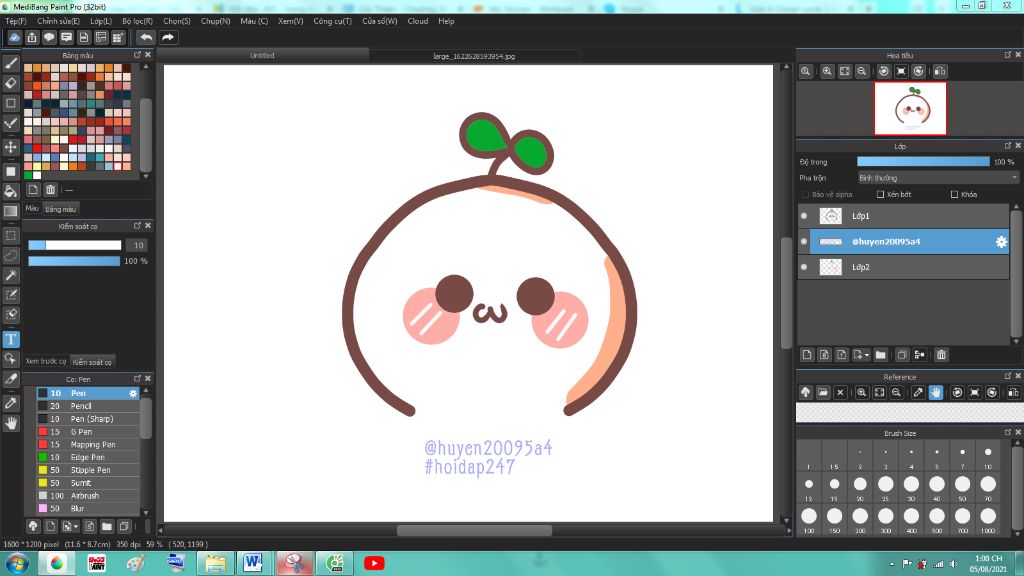This screenshot has width=1024, height=576.
Task: Zoom out using the Hoa tiêu navigator panel
Action: [862, 71]
